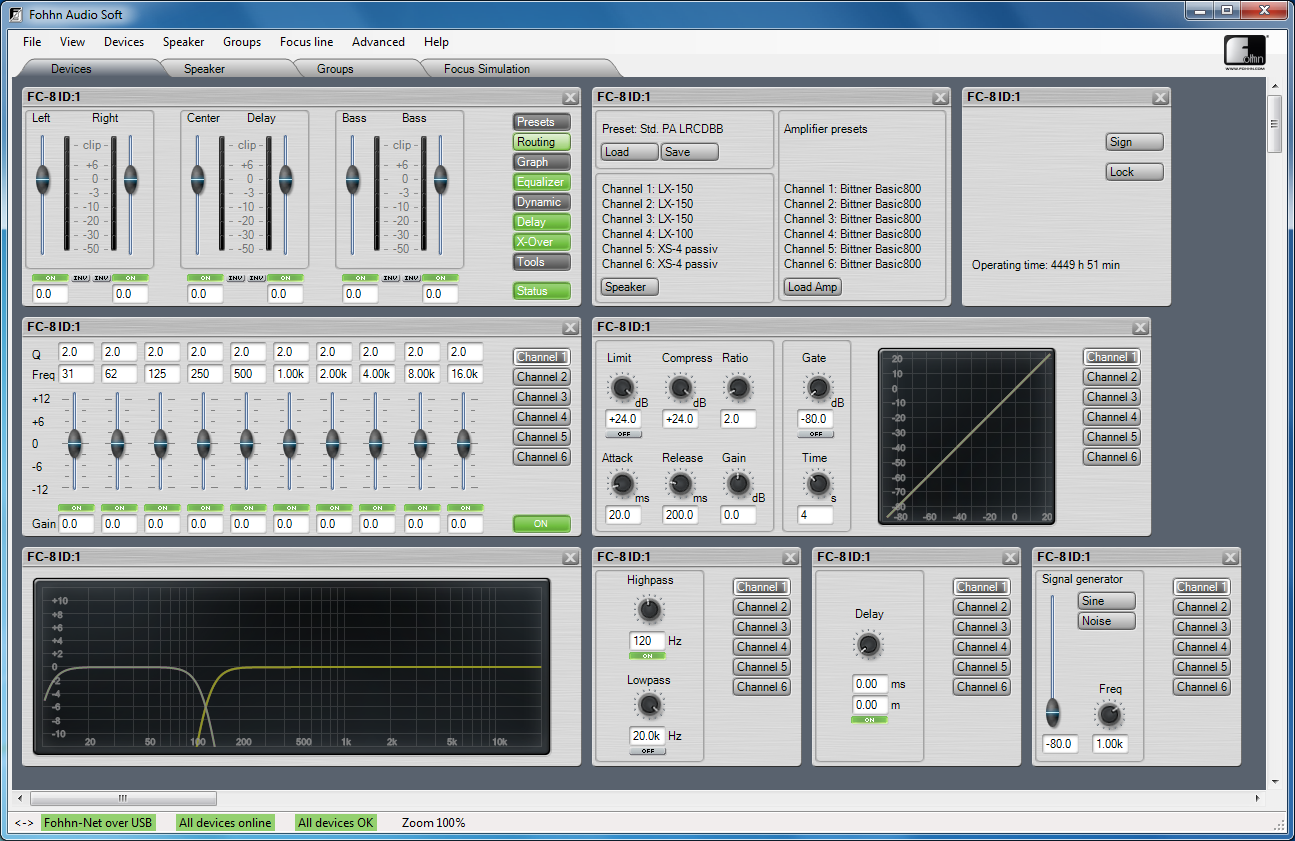This screenshot has width=1295, height=841.
Task: Click the Fohhn logo at top right
Action: [x=1246, y=52]
